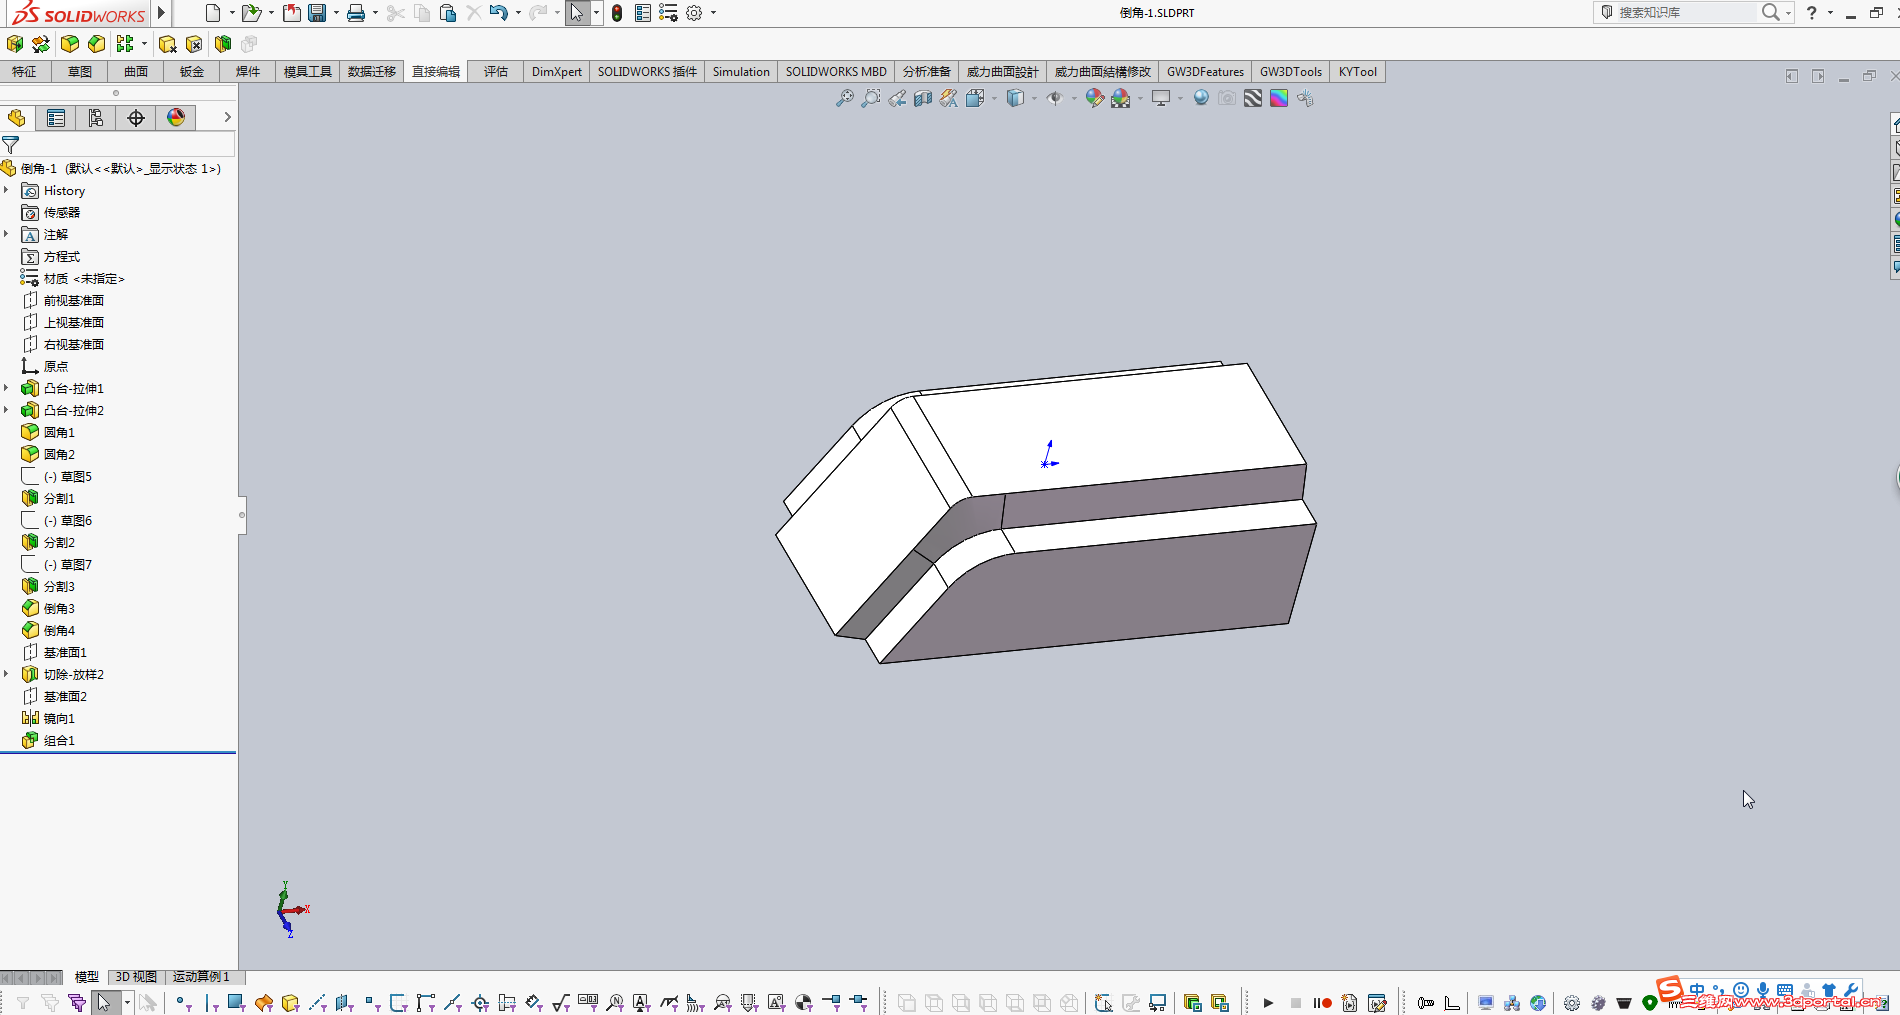This screenshot has height=1015, width=1900.
Task: Click the Edit Appearance icon
Action: tap(1094, 98)
